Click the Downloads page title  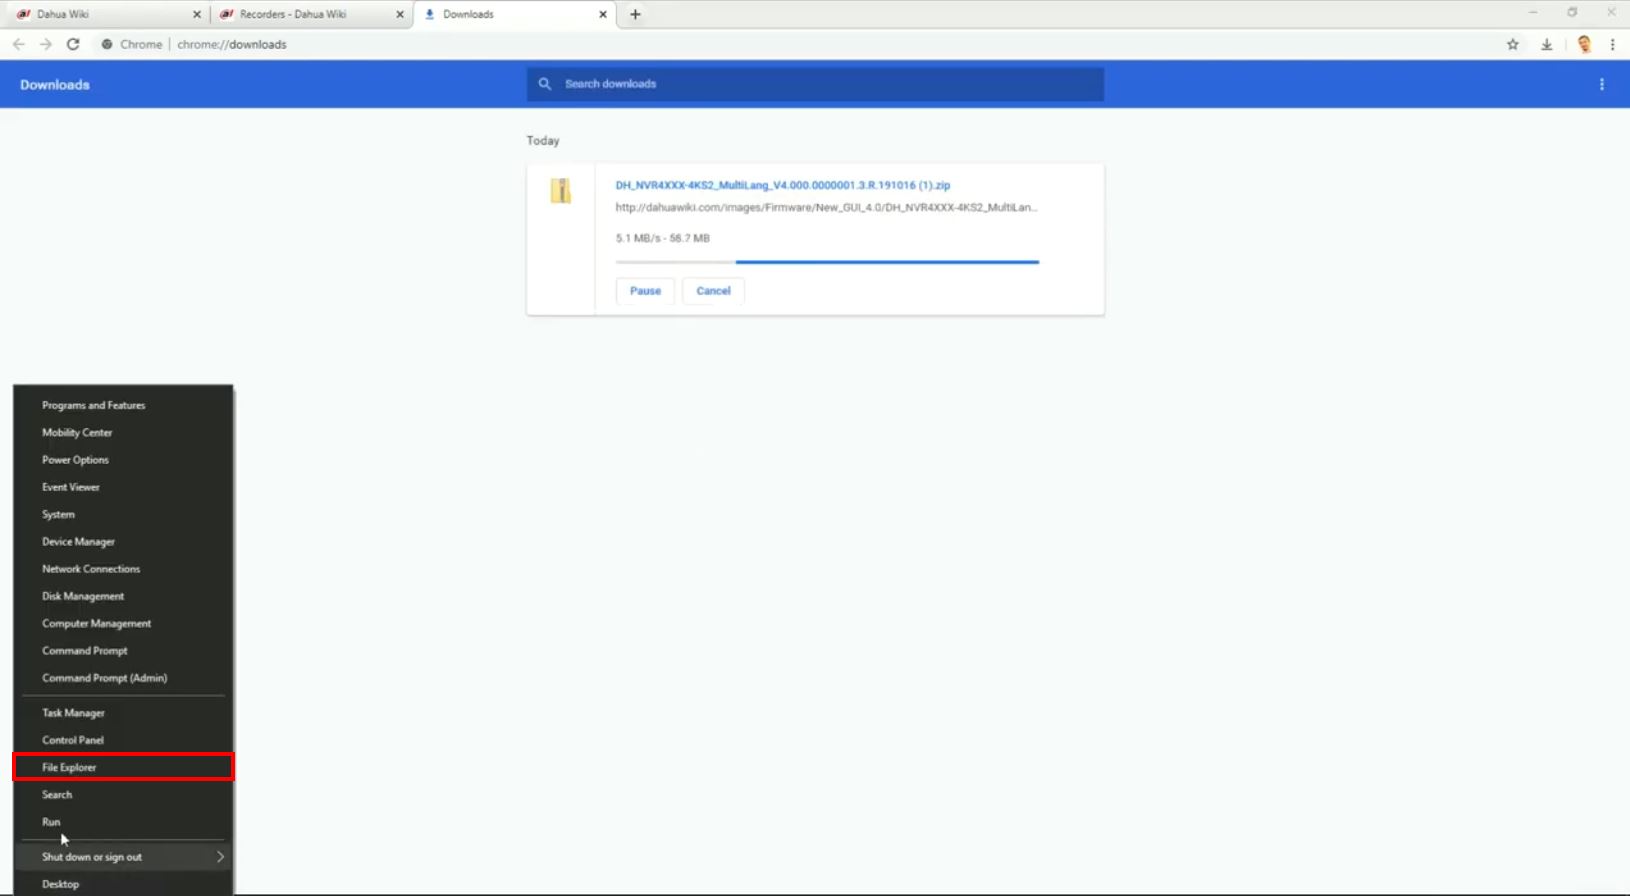(x=55, y=85)
